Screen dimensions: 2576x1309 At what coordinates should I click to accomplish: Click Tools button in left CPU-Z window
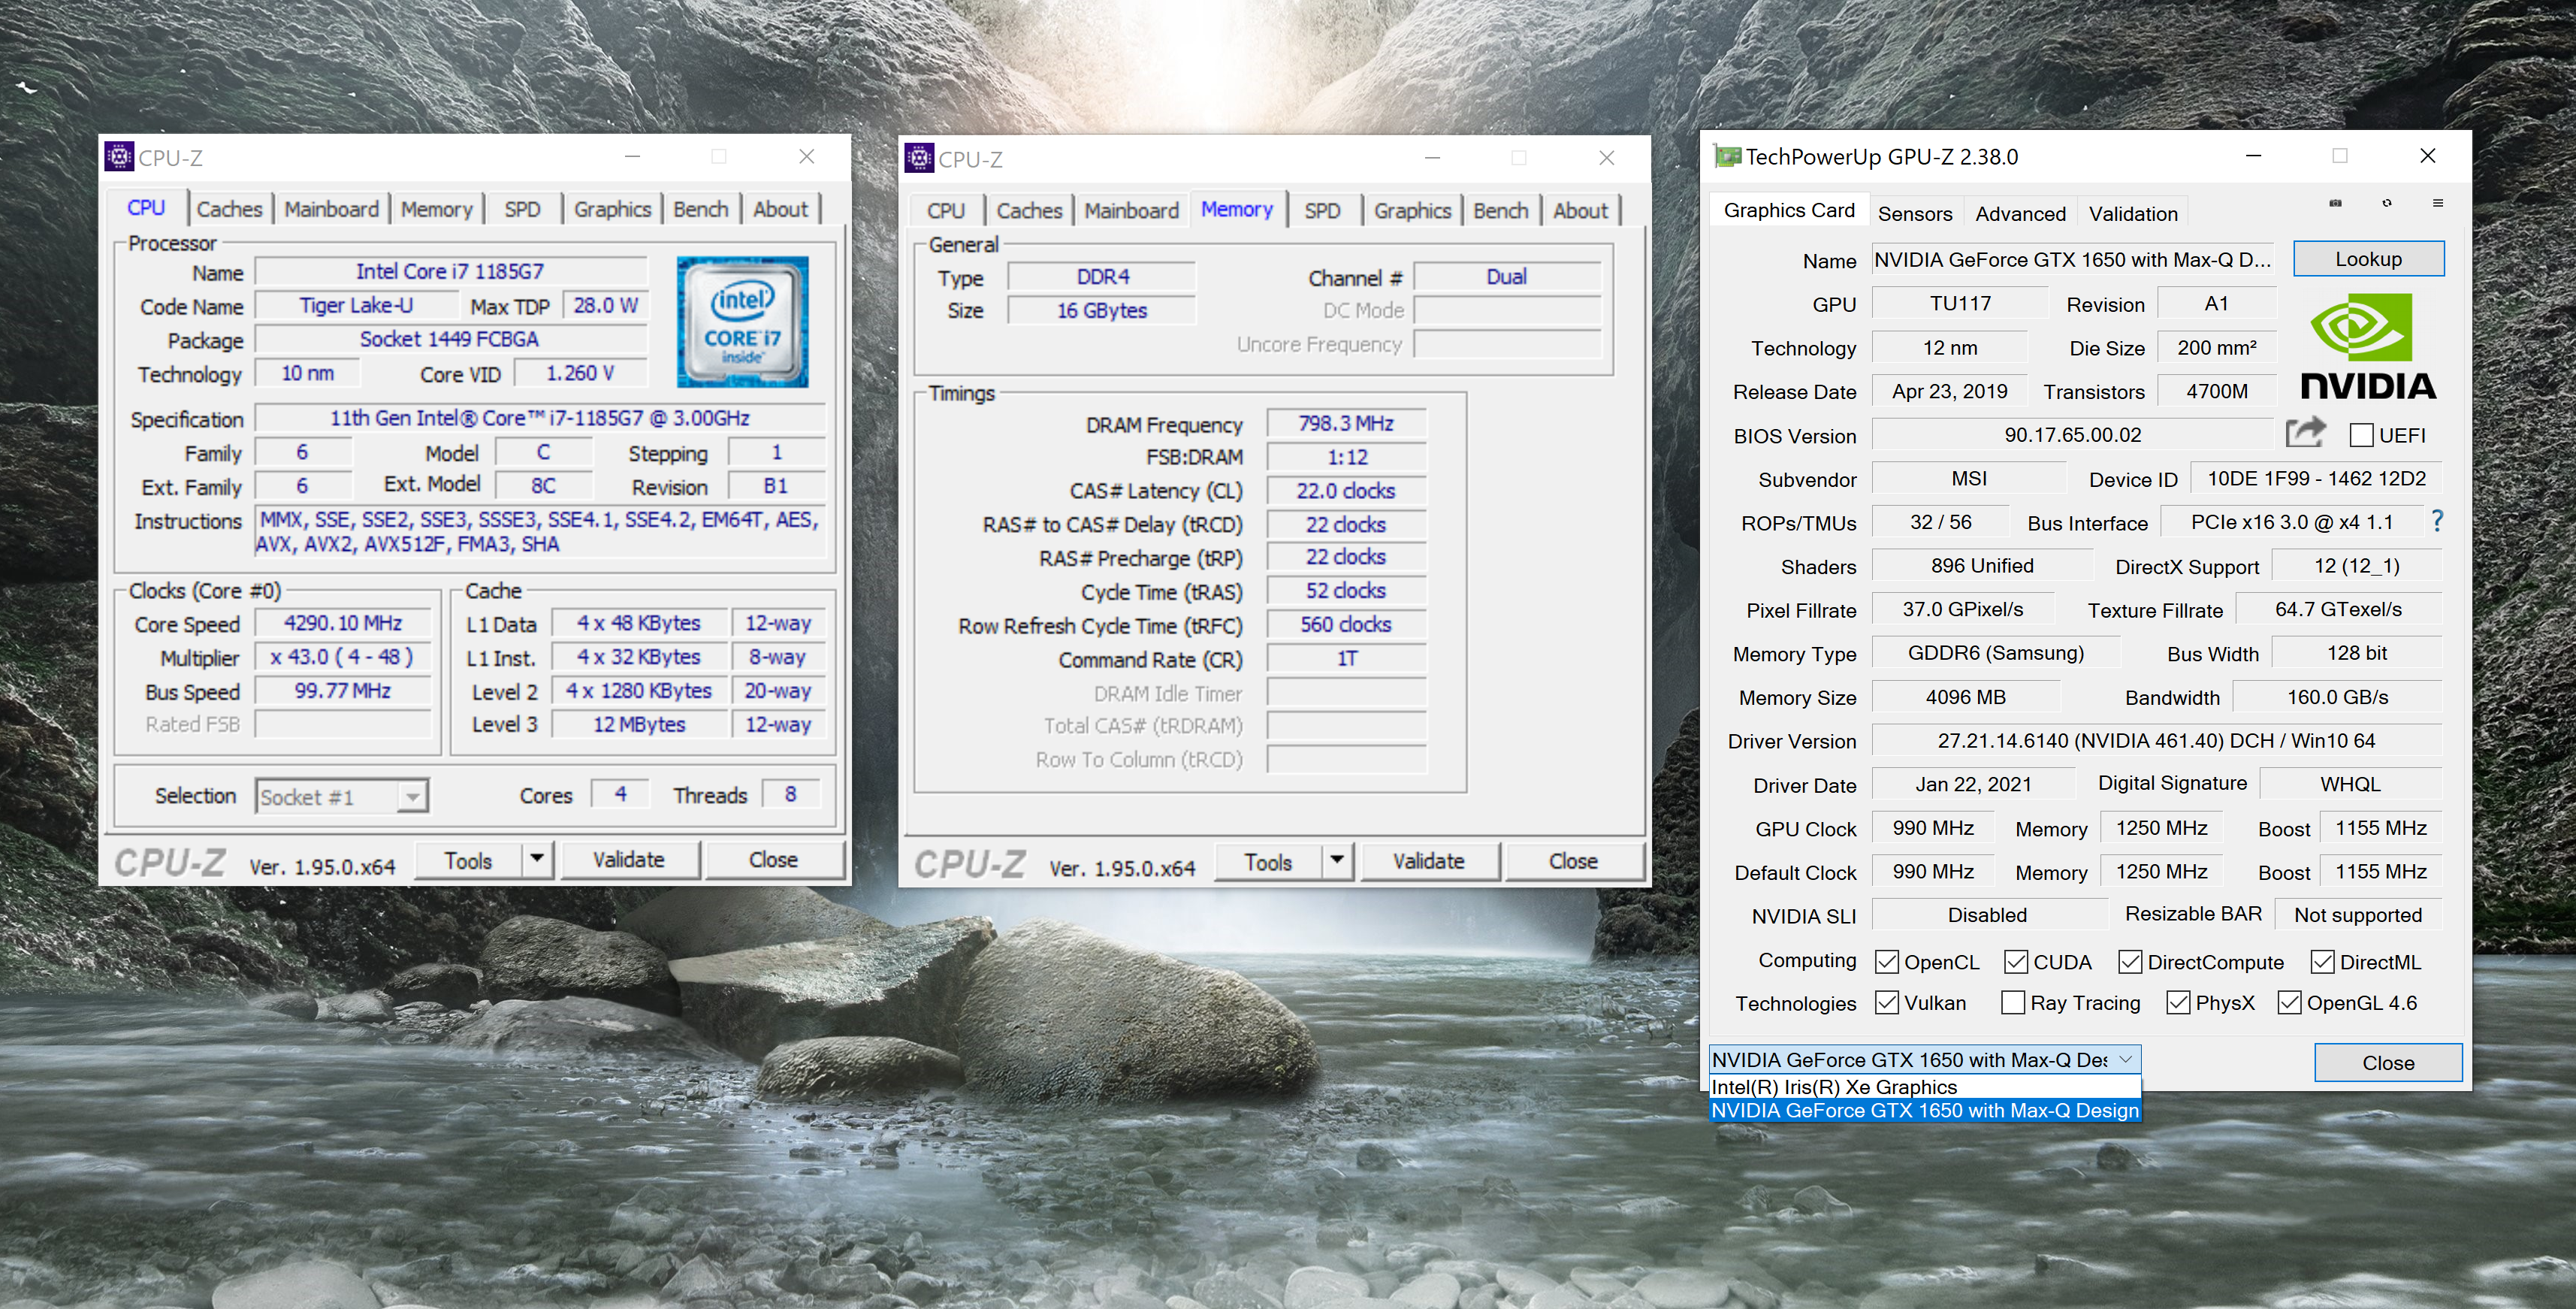pyautogui.click(x=468, y=859)
